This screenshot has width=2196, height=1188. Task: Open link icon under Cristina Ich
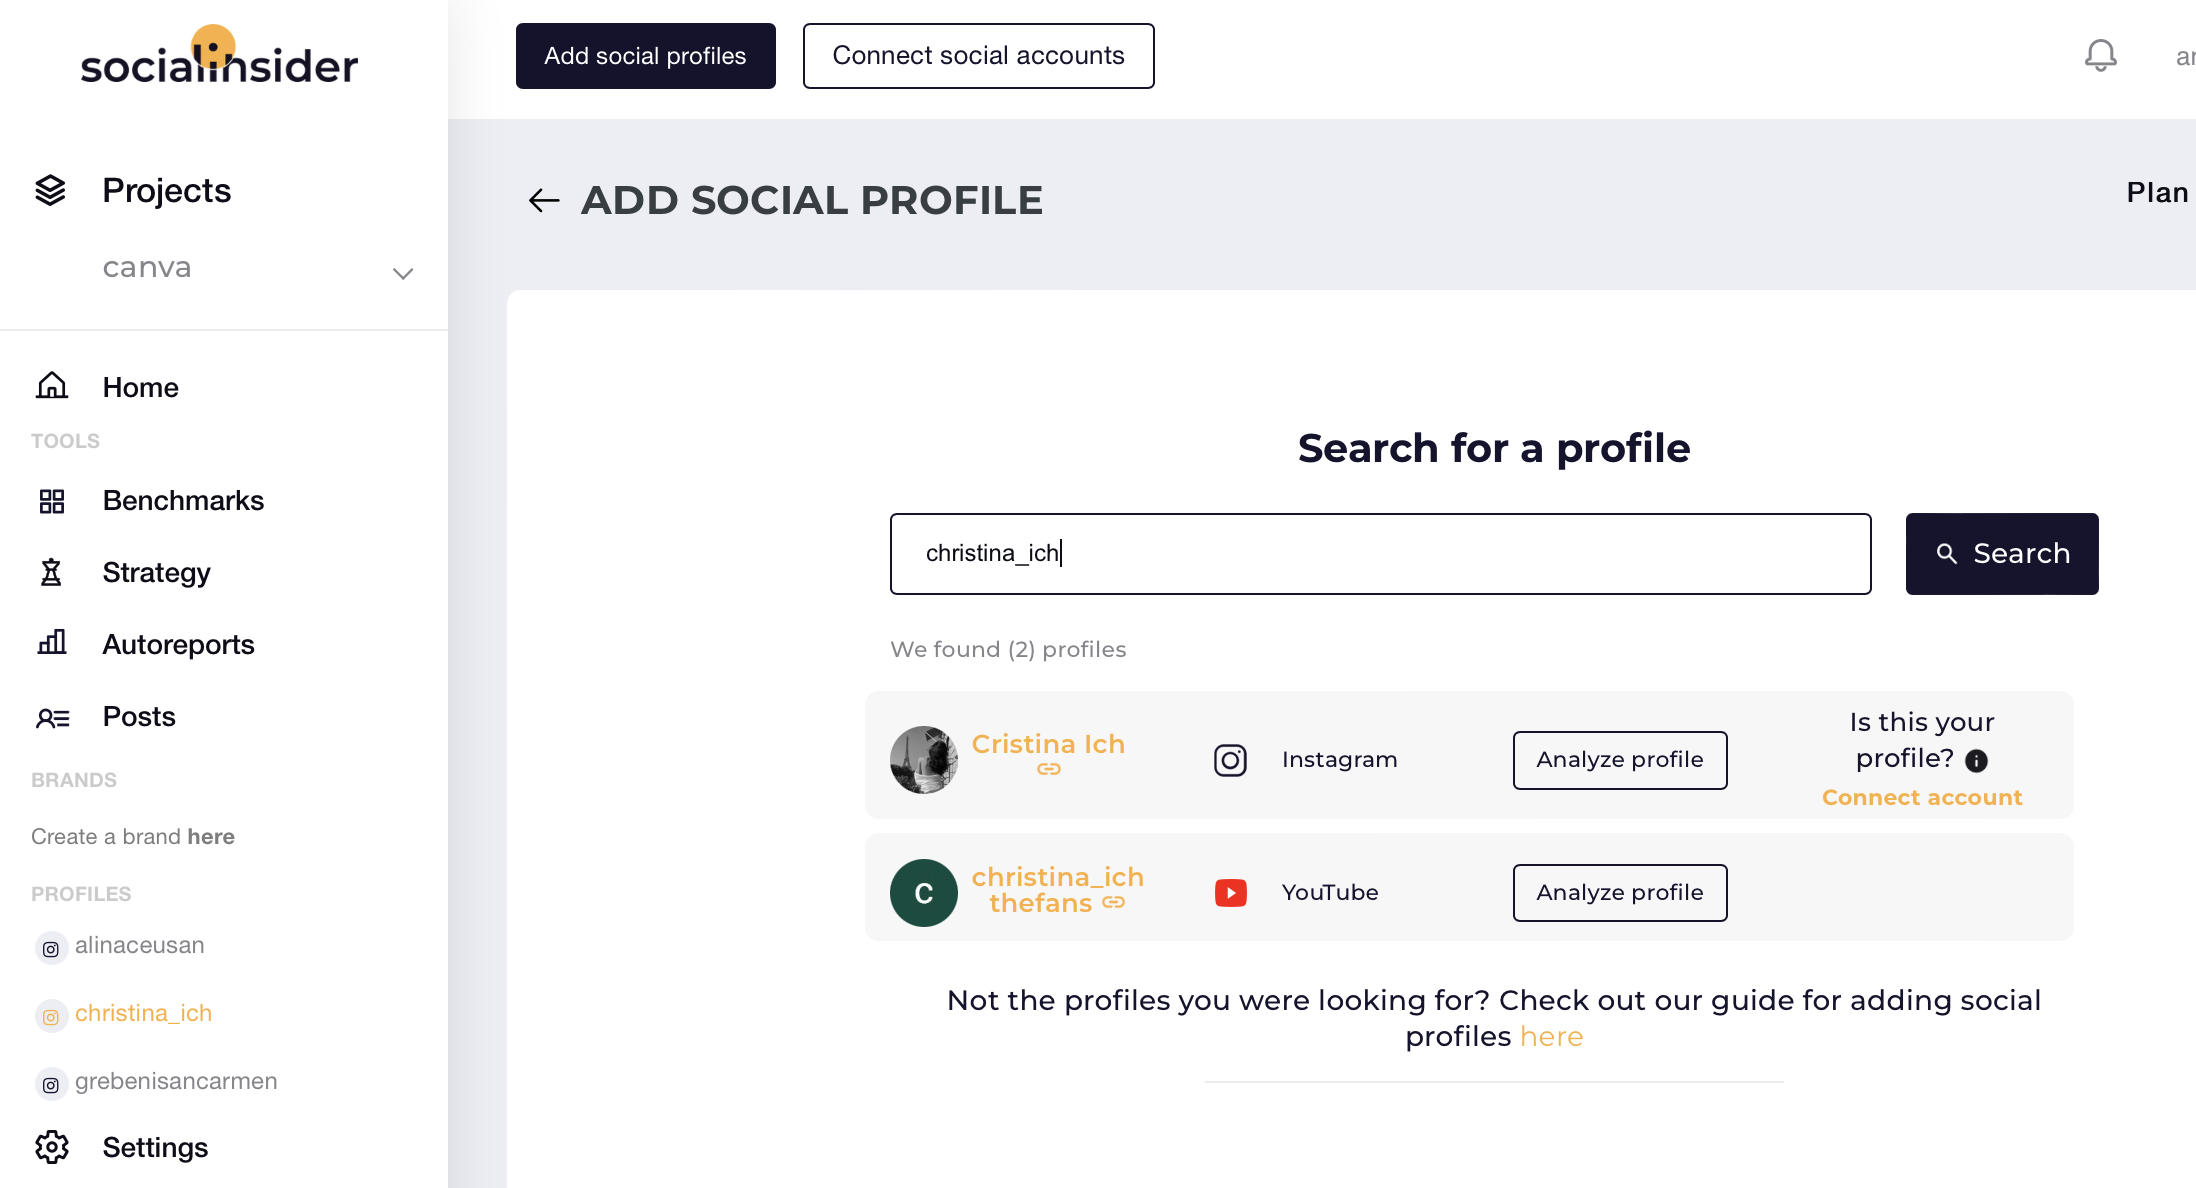click(1048, 769)
